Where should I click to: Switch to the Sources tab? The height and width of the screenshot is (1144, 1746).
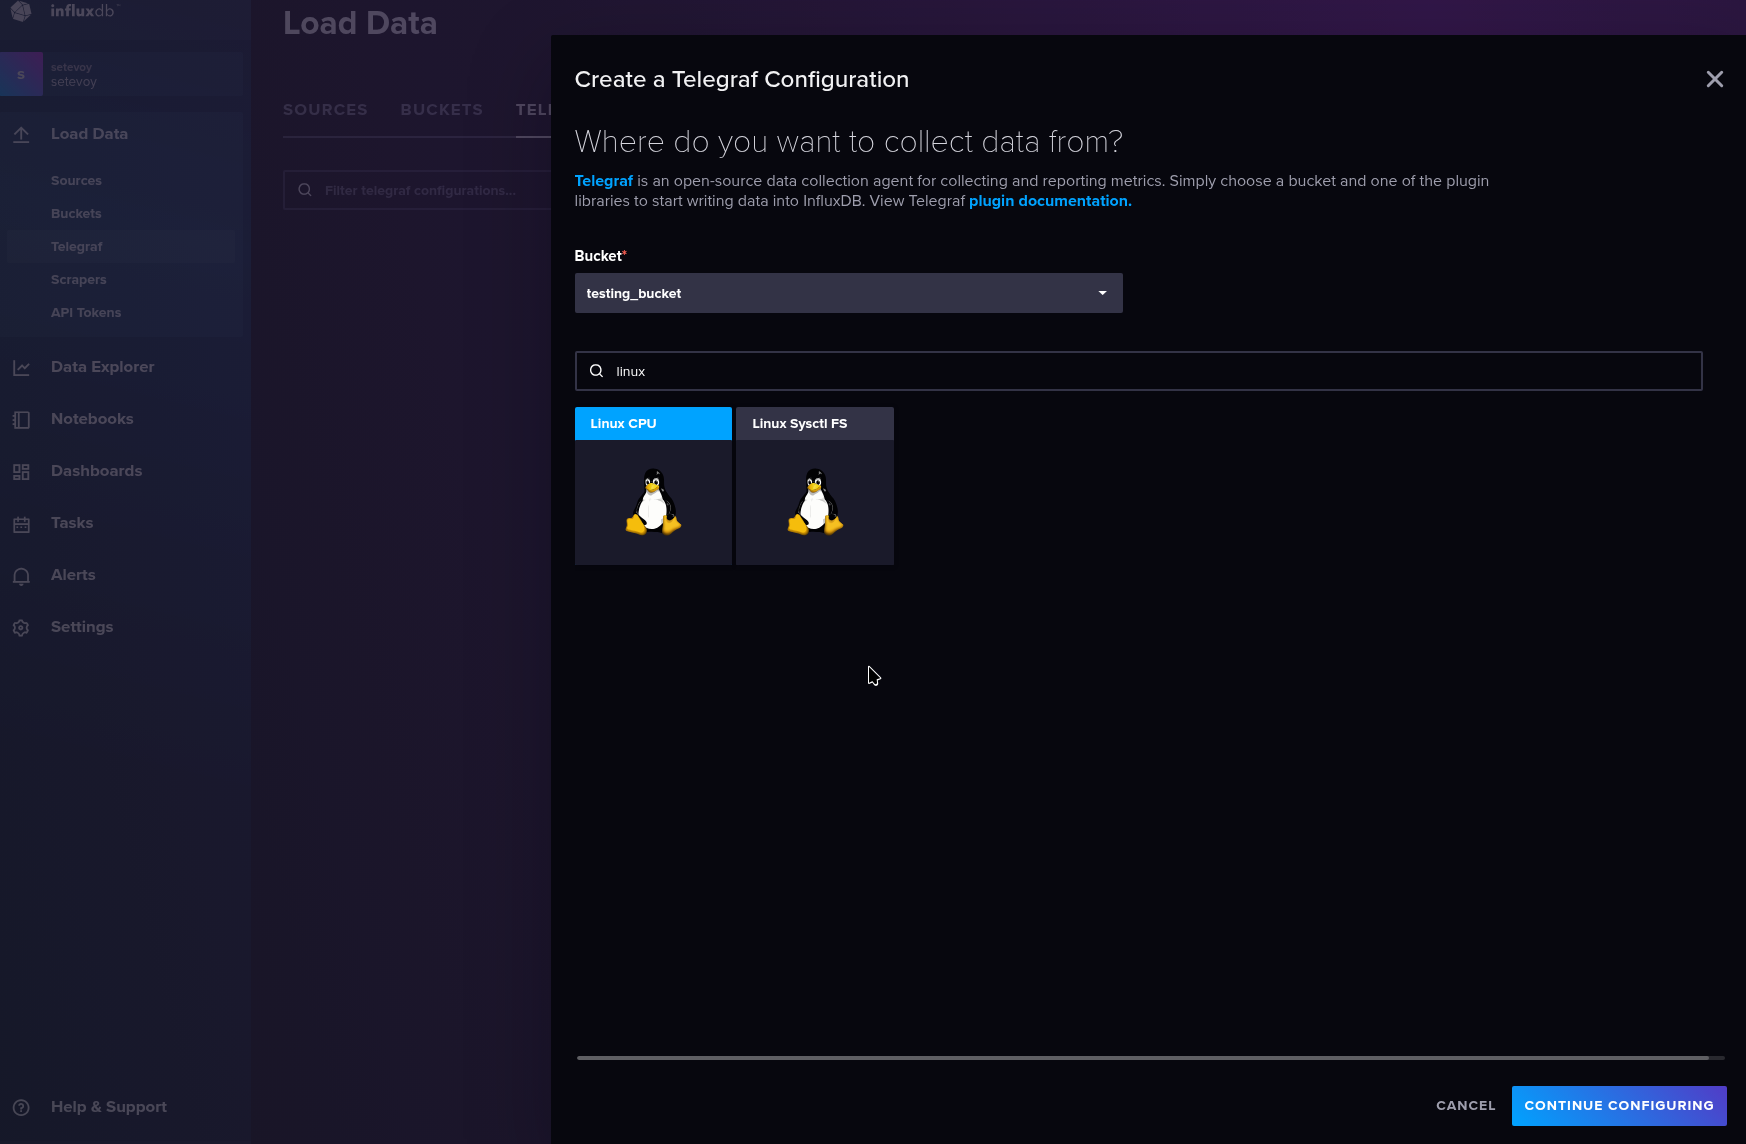[325, 110]
